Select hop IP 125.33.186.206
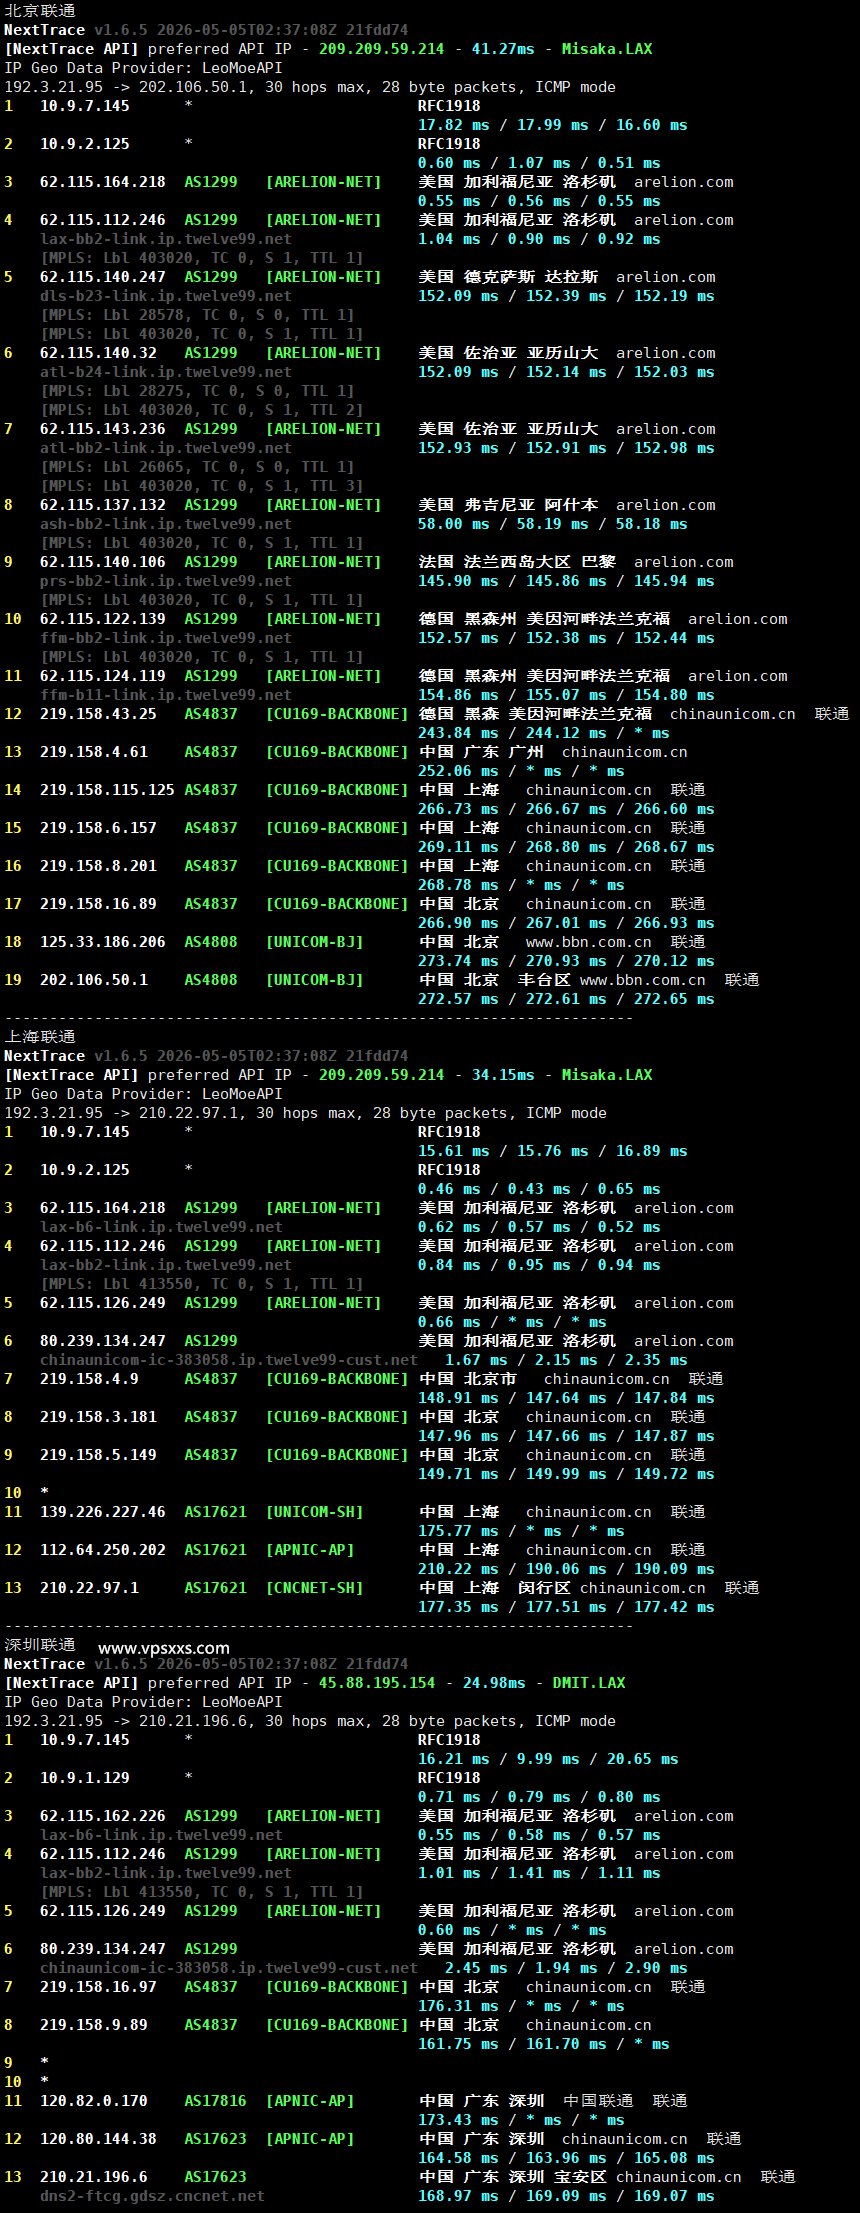Viewport: 860px width, 2213px height. 103,941
